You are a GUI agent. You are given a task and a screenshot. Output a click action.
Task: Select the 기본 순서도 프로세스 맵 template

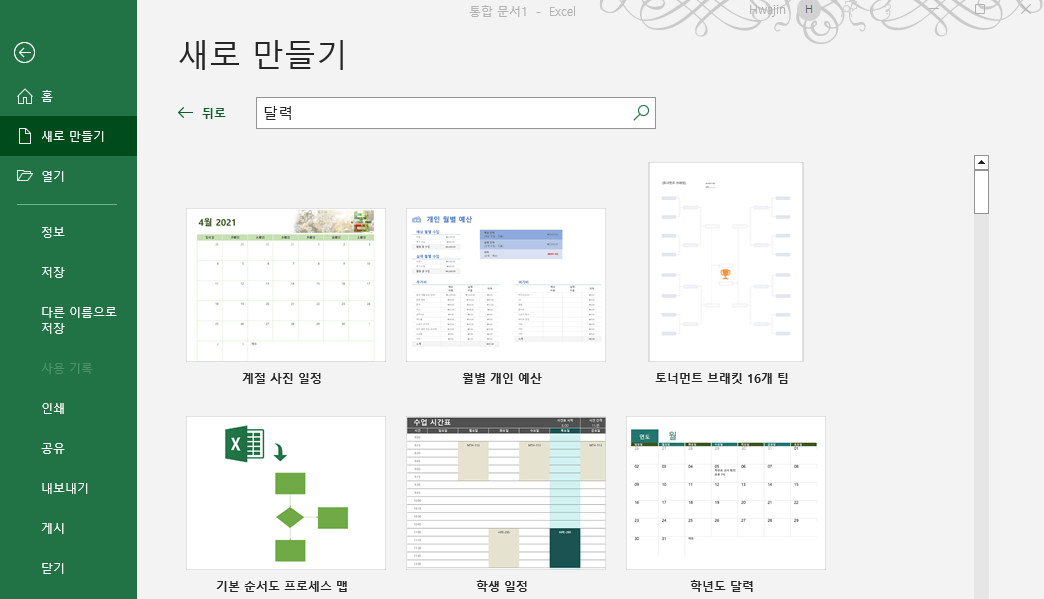click(x=285, y=493)
